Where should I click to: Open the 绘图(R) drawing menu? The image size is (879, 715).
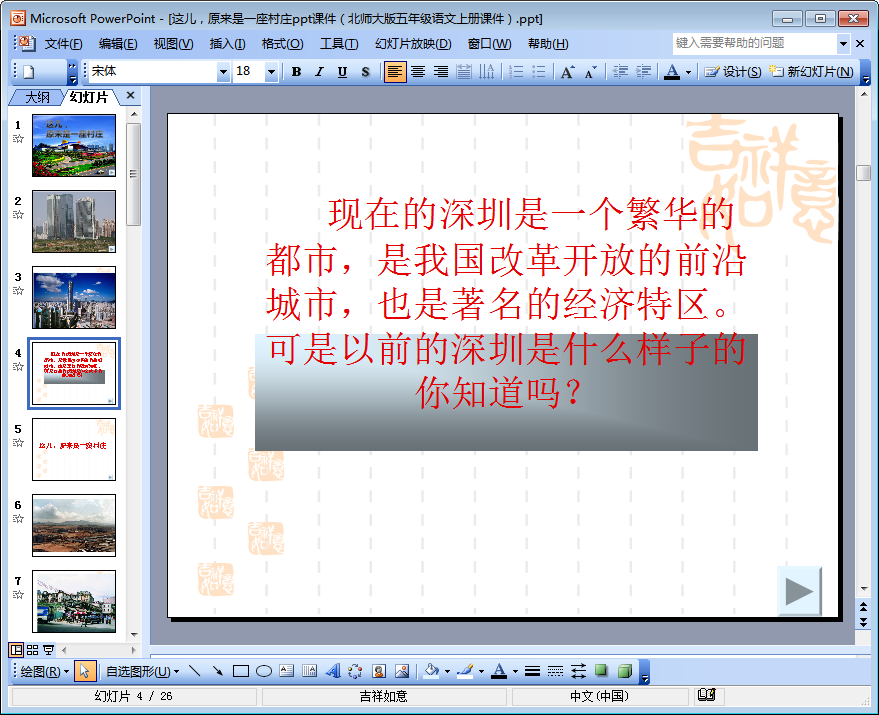coord(44,671)
